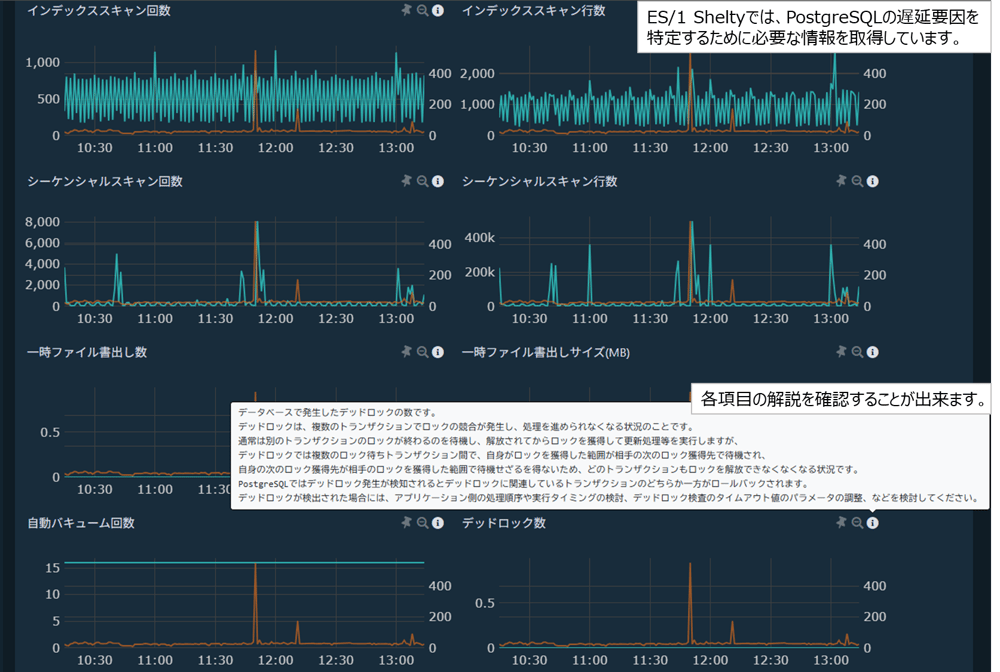Pin the インデックススキャン行数 panel
This screenshot has width=1000, height=672.
(841, 9)
